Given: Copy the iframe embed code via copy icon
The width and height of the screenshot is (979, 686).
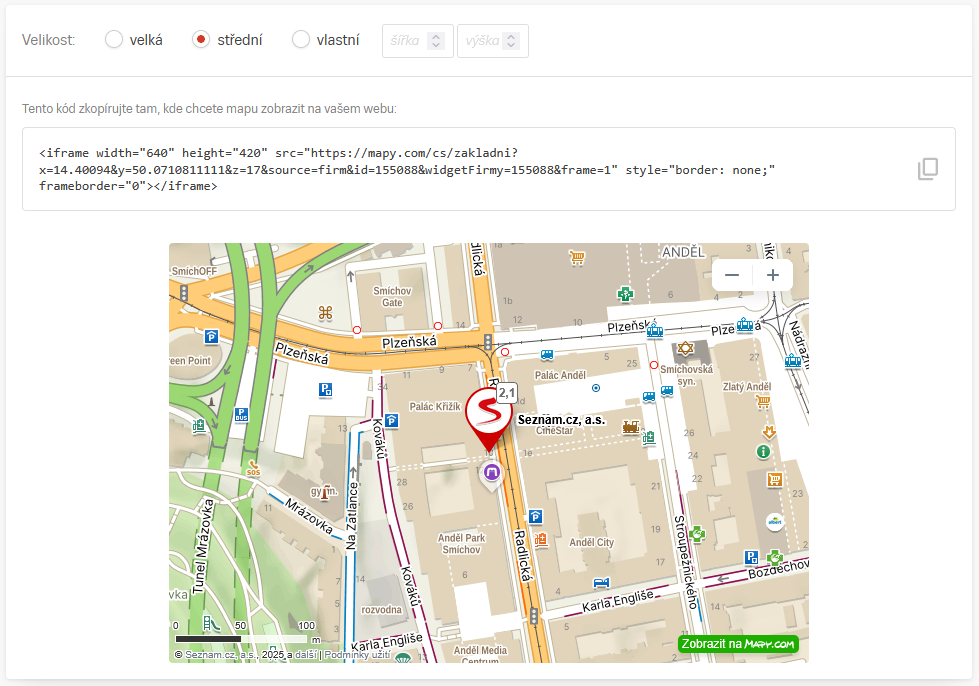Looking at the screenshot, I should point(928,169).
